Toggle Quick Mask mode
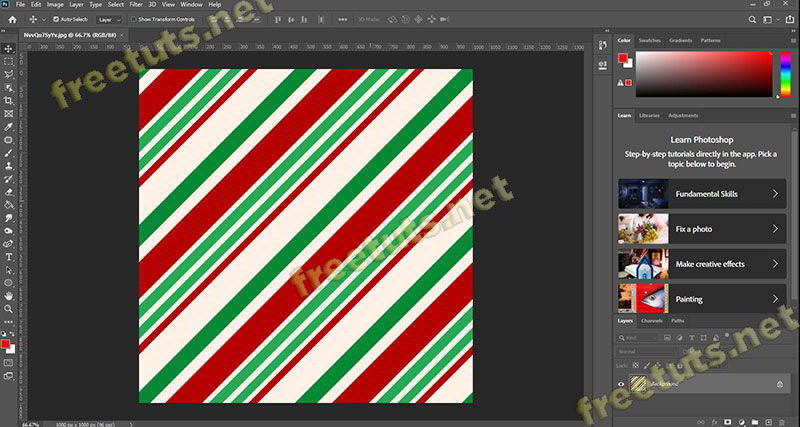800x427 pixels. (x=9, y=363)
